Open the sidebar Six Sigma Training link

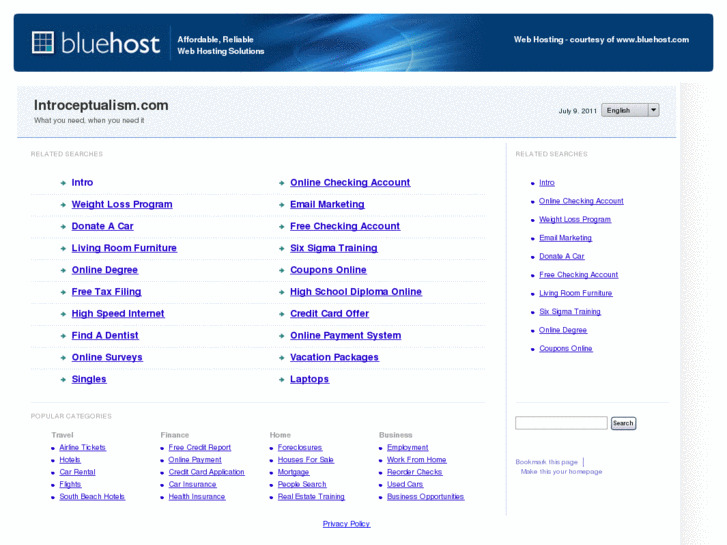coord(570,311)
